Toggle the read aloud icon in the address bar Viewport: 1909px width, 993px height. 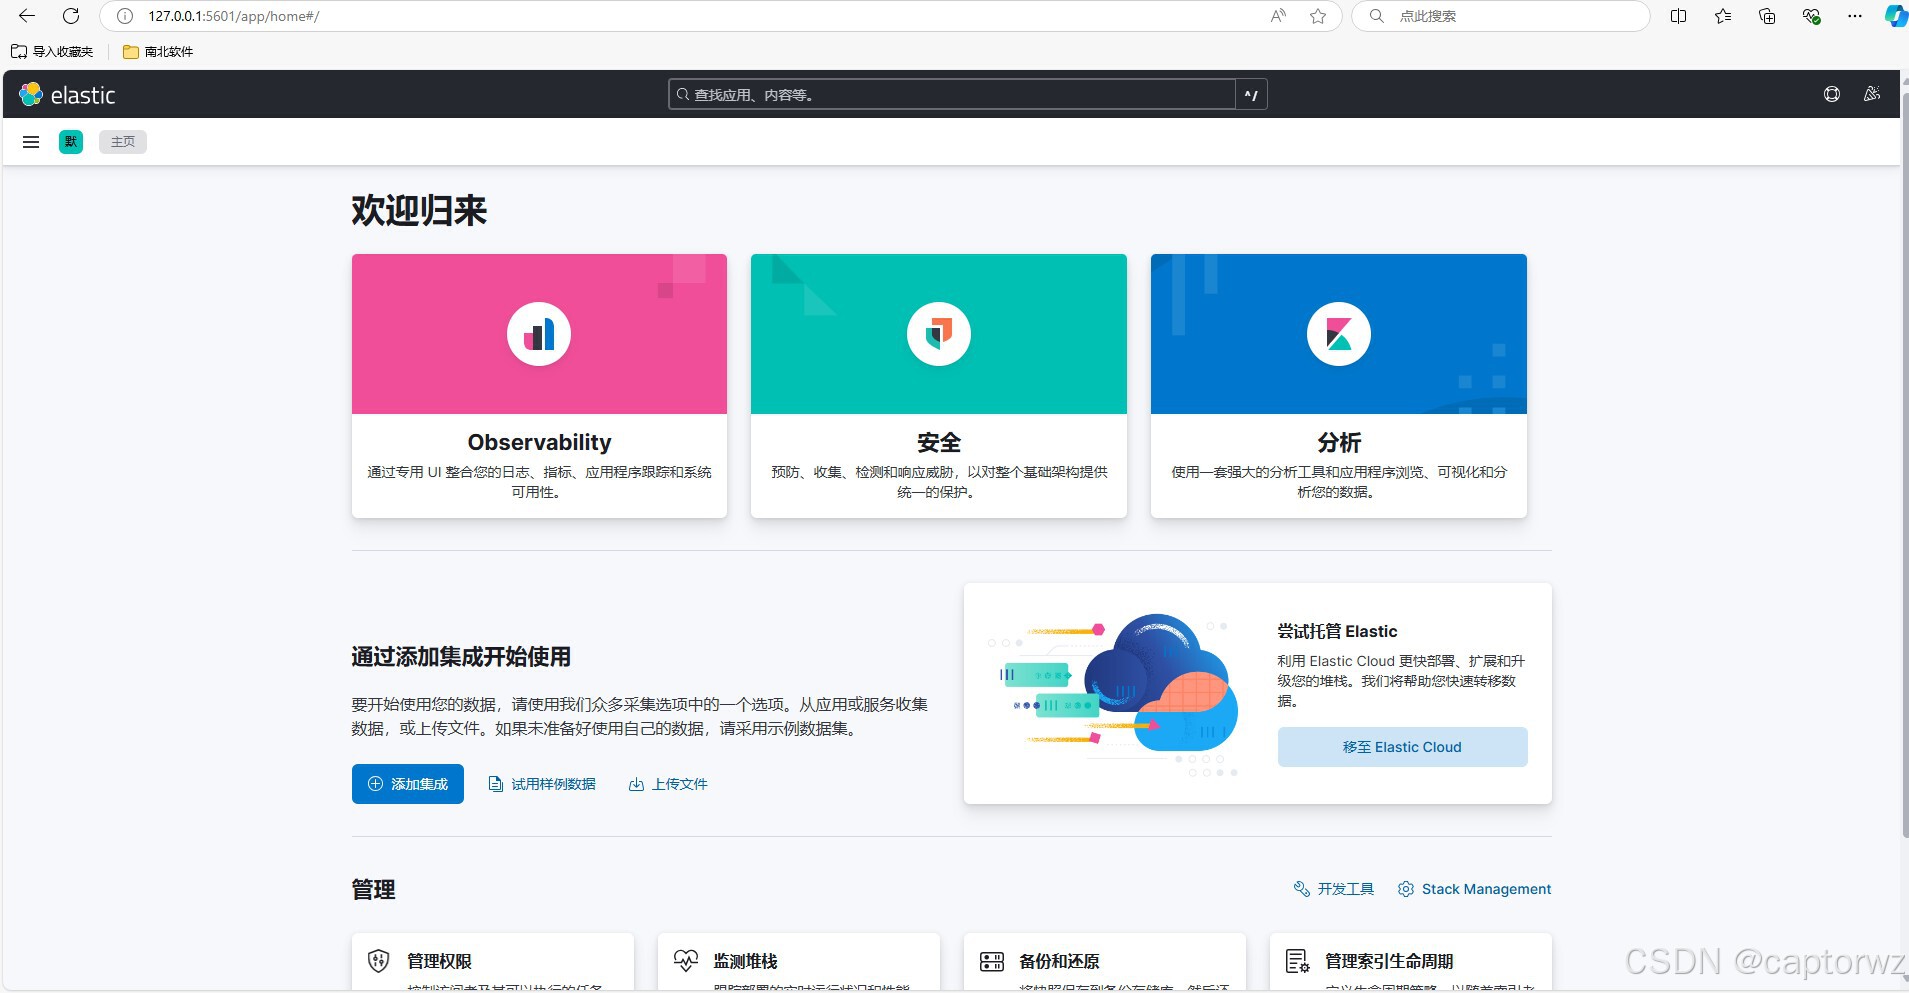coord(1278,16)
